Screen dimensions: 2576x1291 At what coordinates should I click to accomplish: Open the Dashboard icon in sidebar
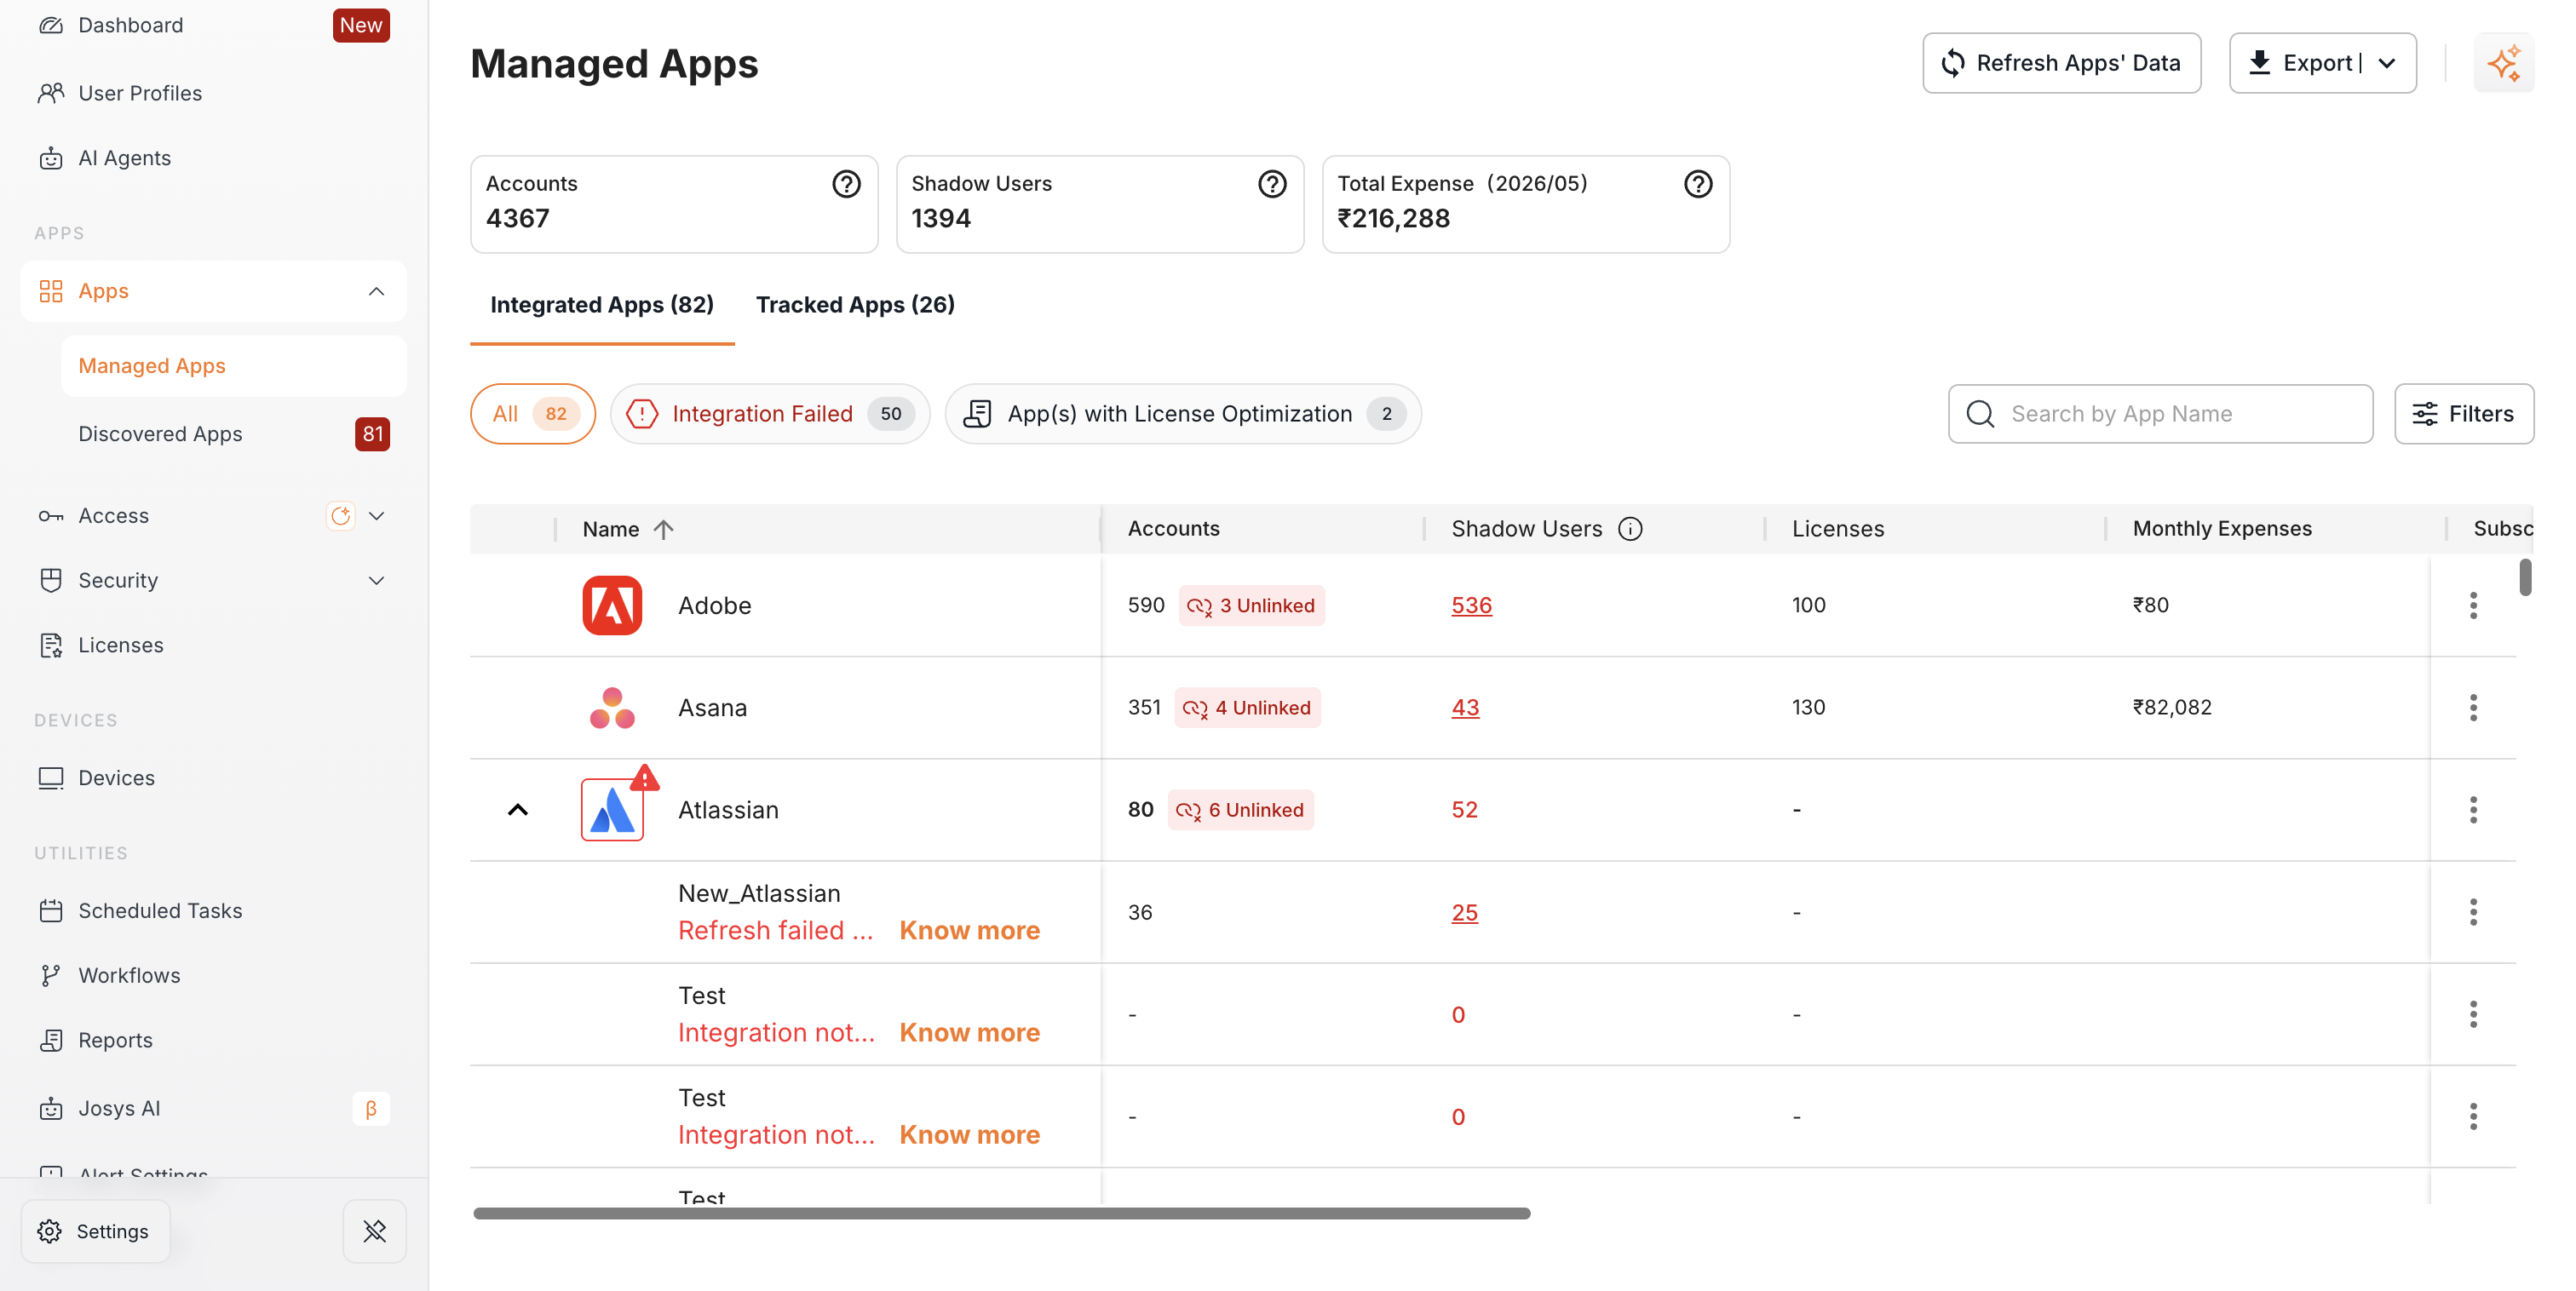click(x=51, y=25)
